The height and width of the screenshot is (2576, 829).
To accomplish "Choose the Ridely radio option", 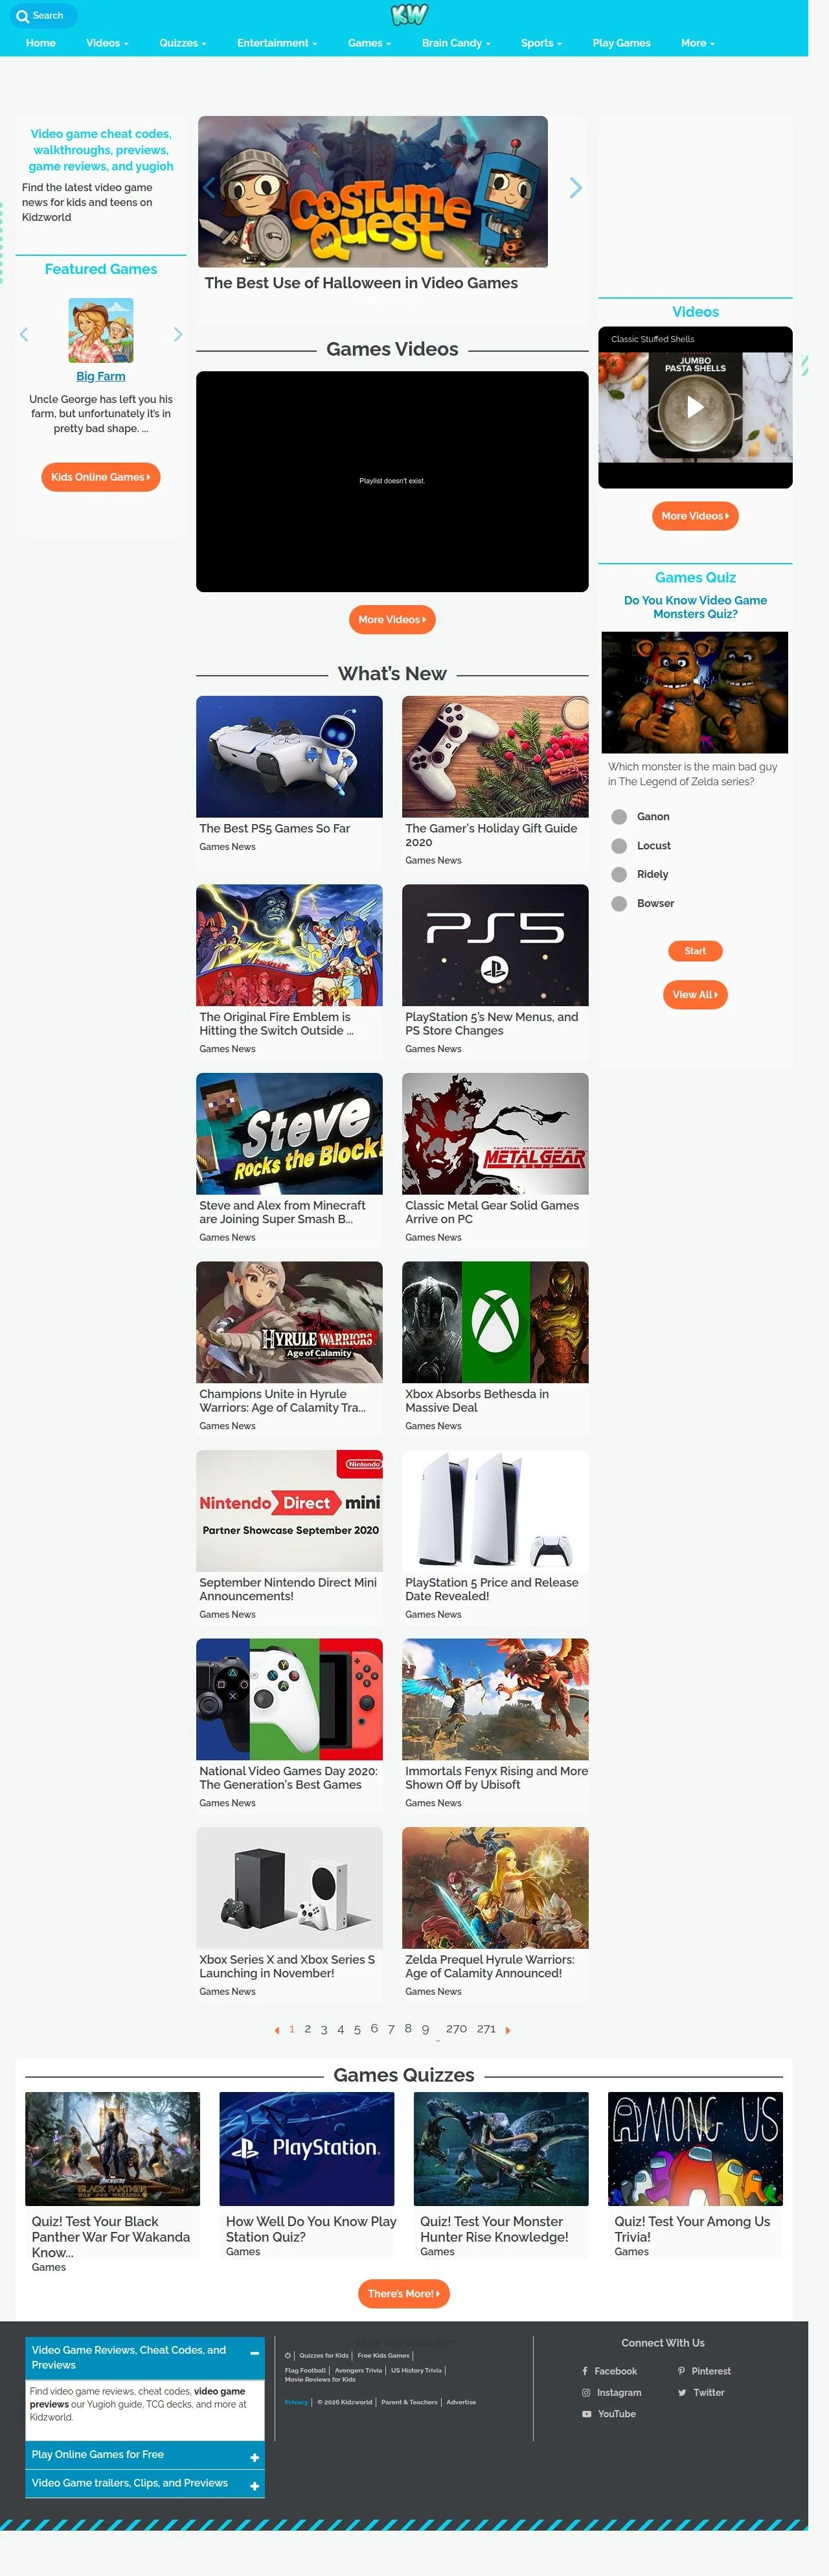I will (619, 874).
